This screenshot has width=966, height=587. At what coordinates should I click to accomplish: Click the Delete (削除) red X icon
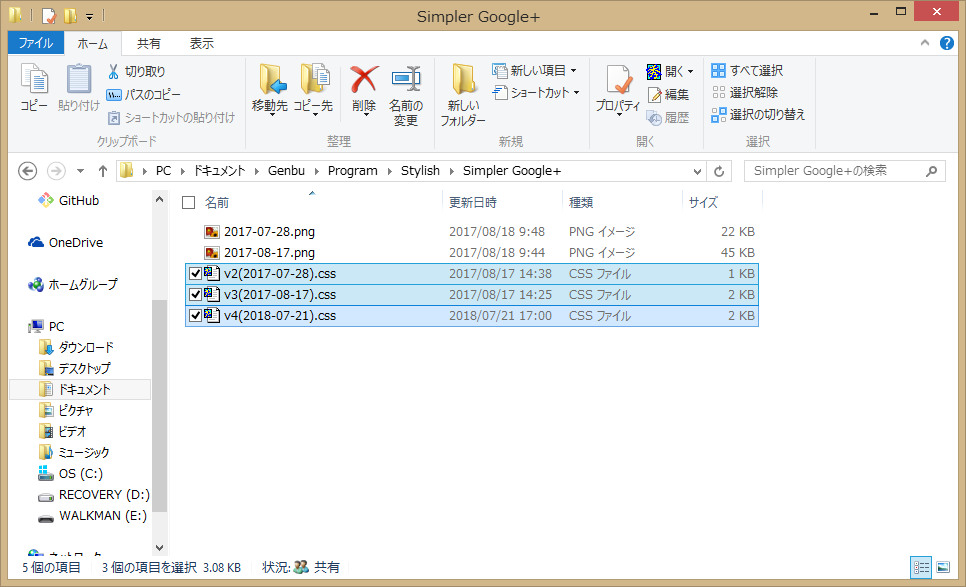(x=364, y=80)
